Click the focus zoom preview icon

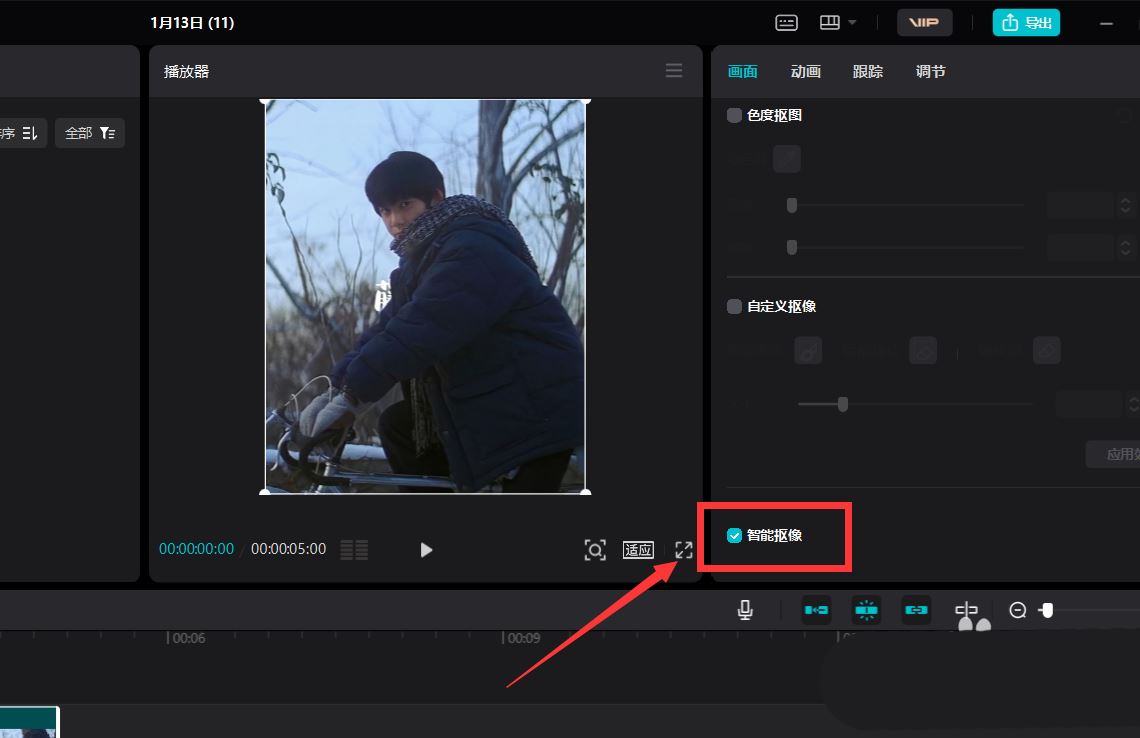(595, 550)
